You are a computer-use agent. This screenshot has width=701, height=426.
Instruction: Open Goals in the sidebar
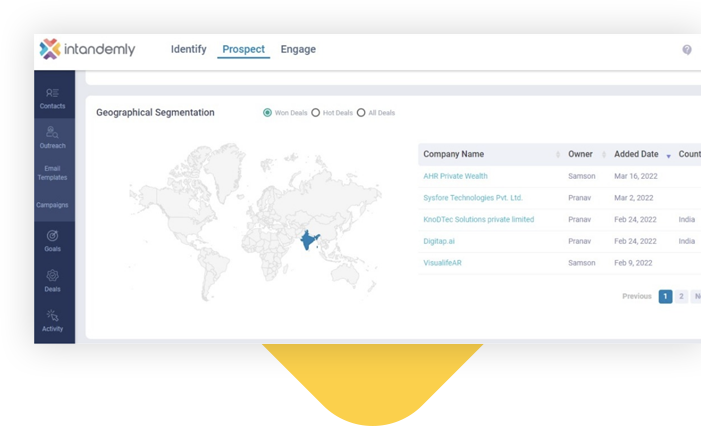52,240
